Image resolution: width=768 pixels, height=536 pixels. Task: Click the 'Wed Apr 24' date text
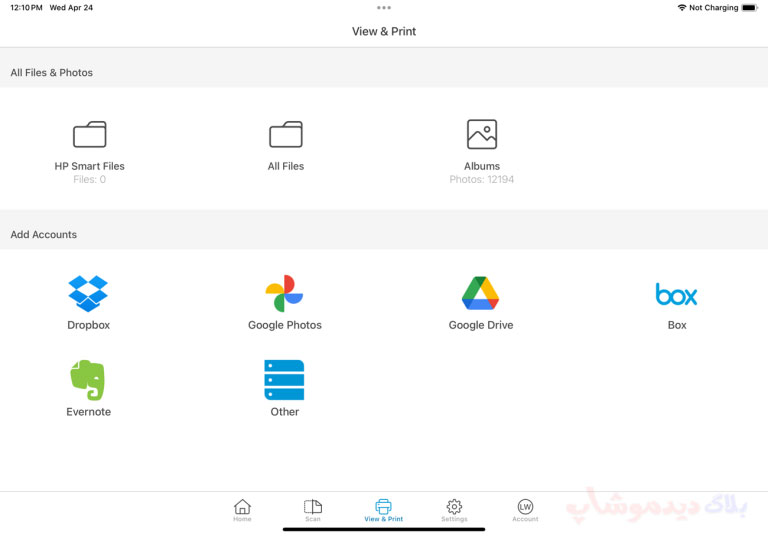(71, 8)
